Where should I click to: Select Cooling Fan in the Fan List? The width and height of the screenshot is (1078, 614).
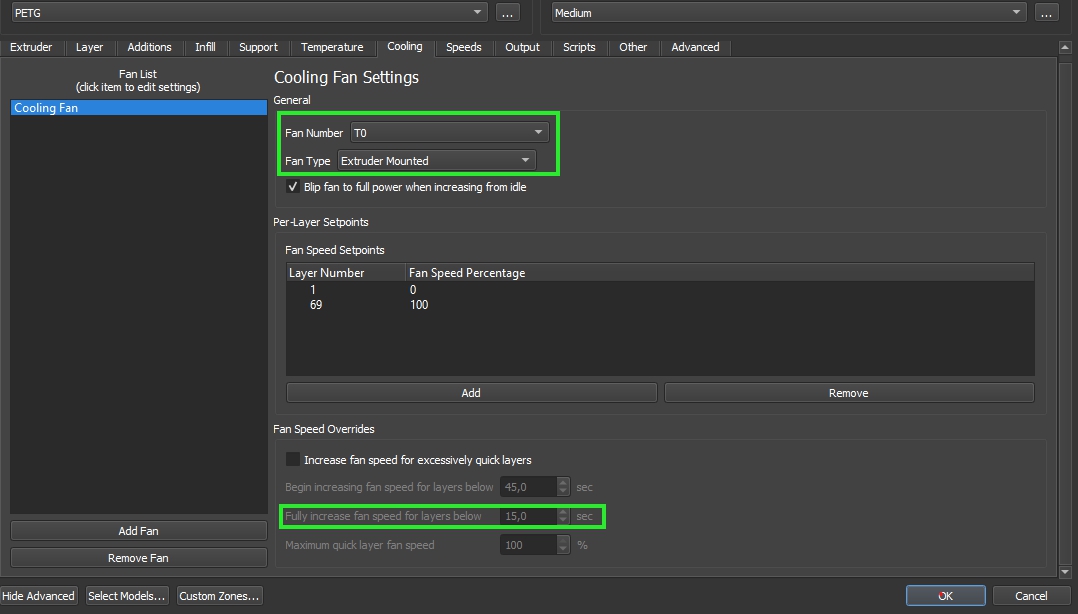(x=138, y=108)
